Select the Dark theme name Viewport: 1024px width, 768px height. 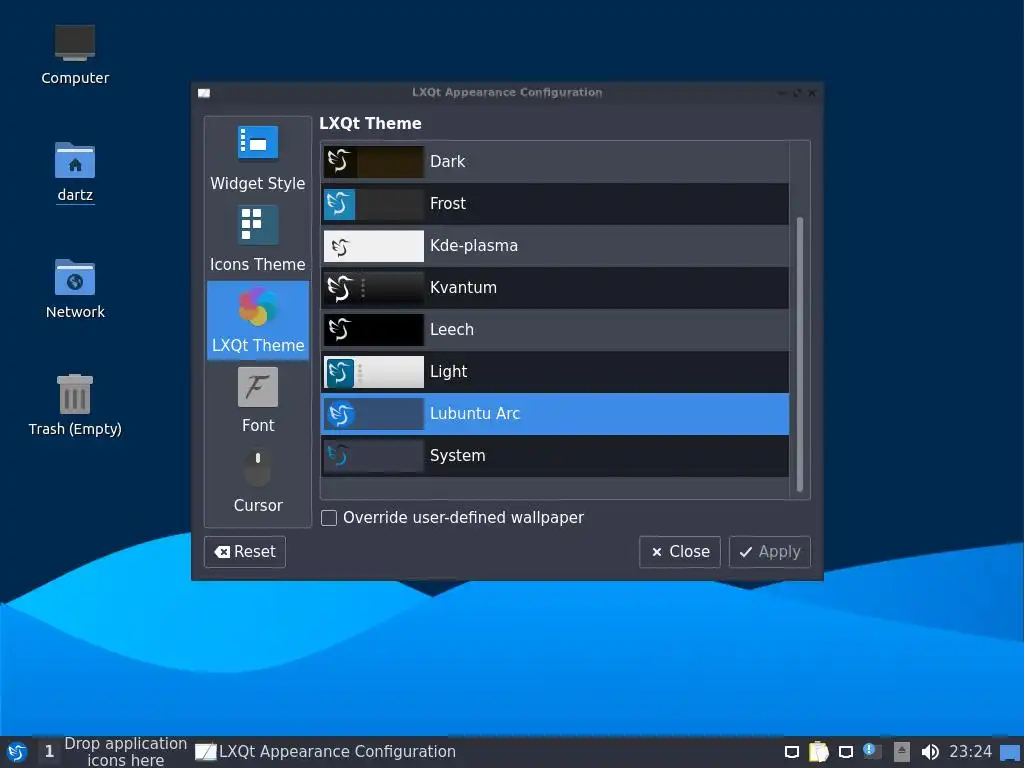coord(447,161)
